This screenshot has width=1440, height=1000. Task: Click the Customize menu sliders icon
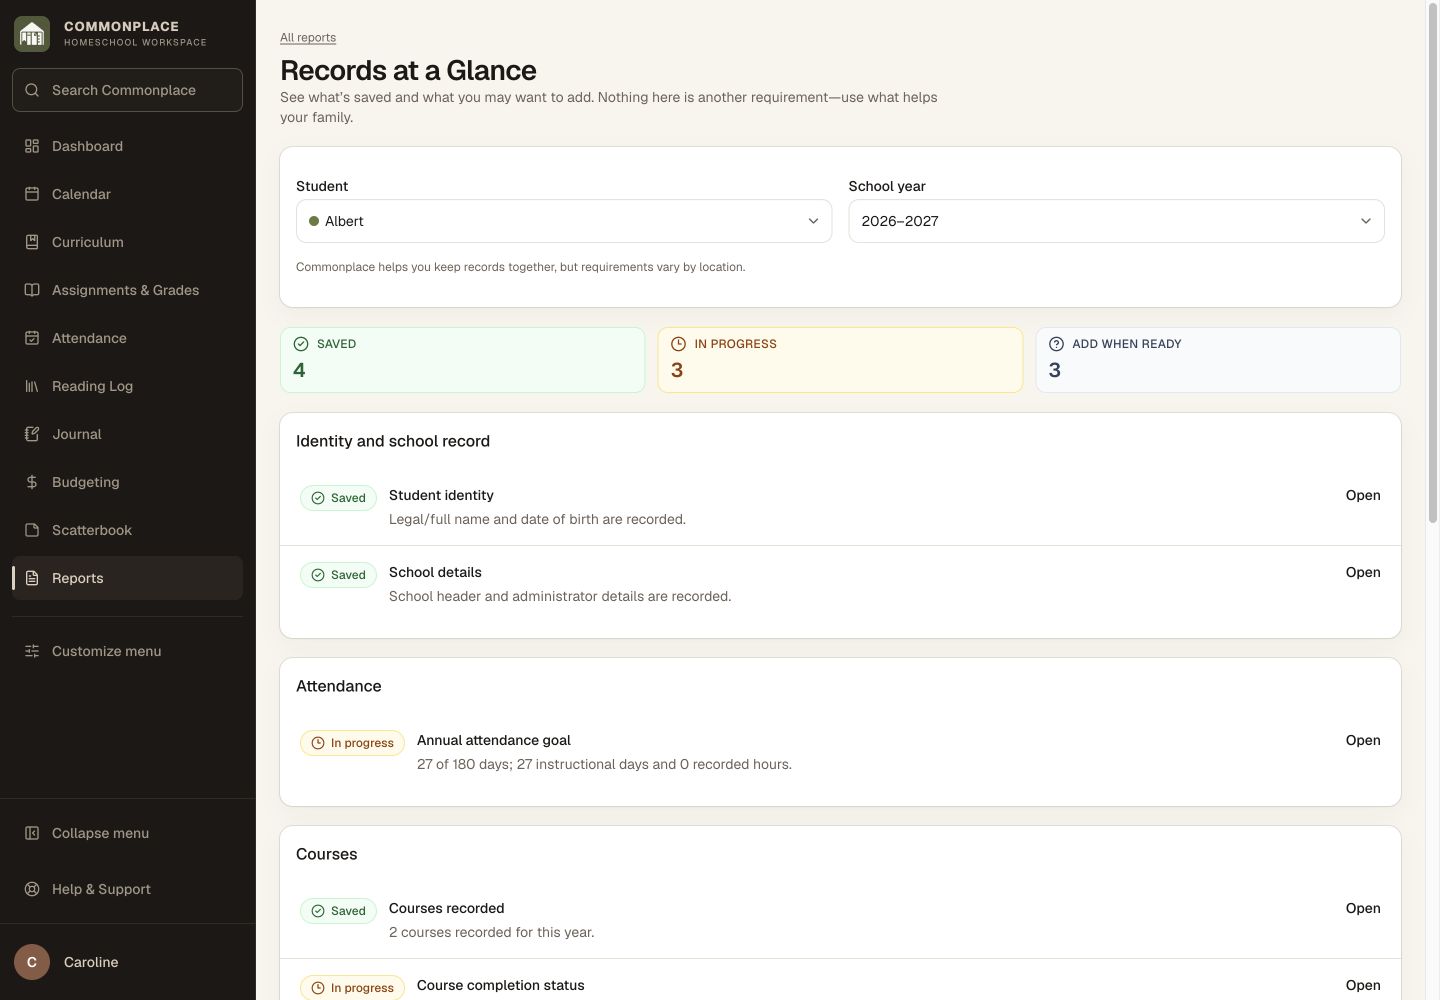click(32, 651)
